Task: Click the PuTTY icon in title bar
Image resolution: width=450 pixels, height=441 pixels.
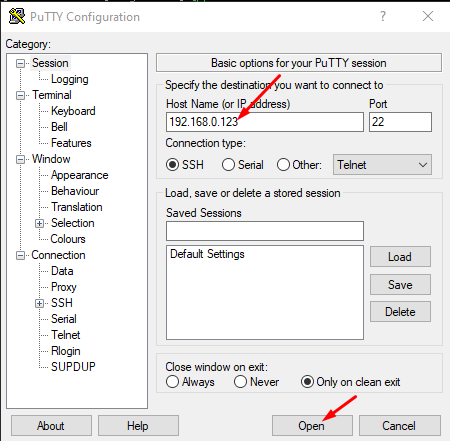Action: (17, 16)
